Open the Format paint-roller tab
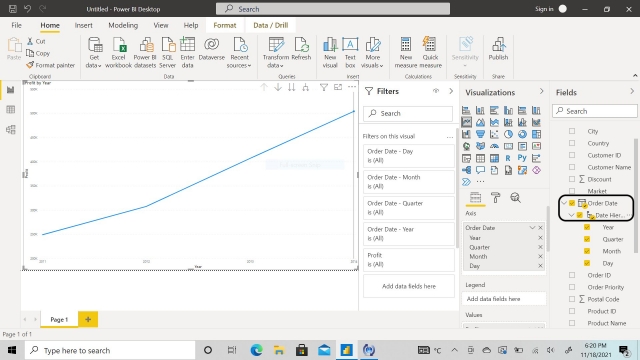This screenshot has width=640, height=360. click(496, 198)
